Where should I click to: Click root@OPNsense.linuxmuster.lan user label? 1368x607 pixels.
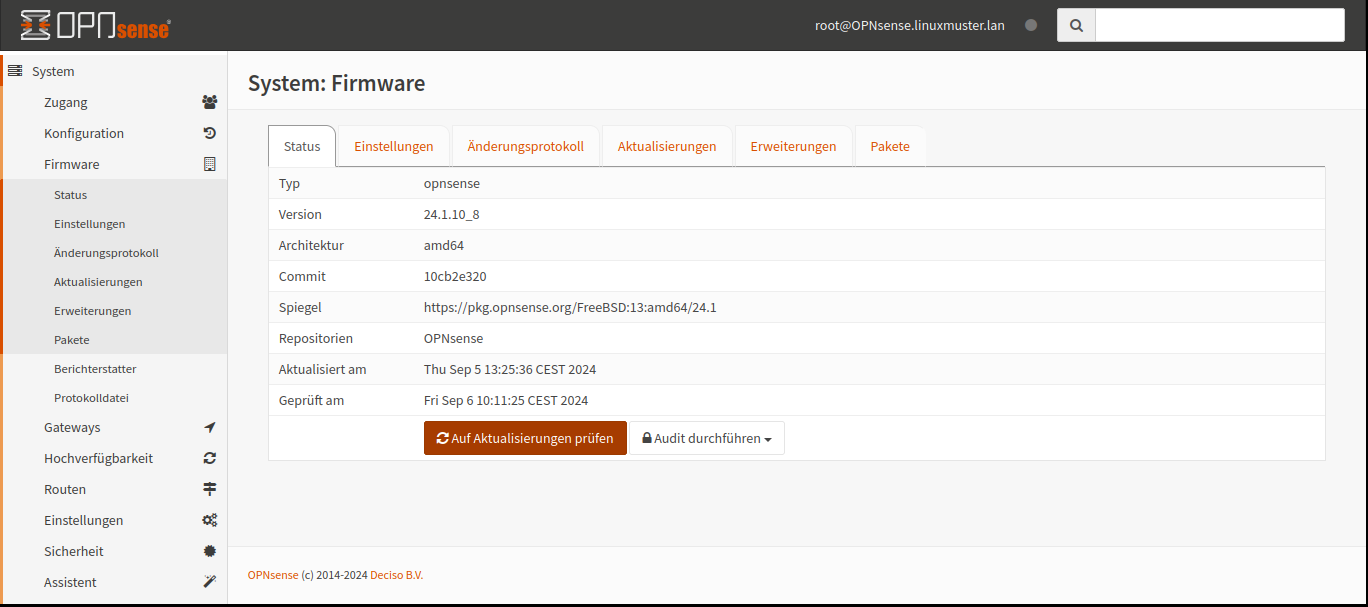point(910,26)
